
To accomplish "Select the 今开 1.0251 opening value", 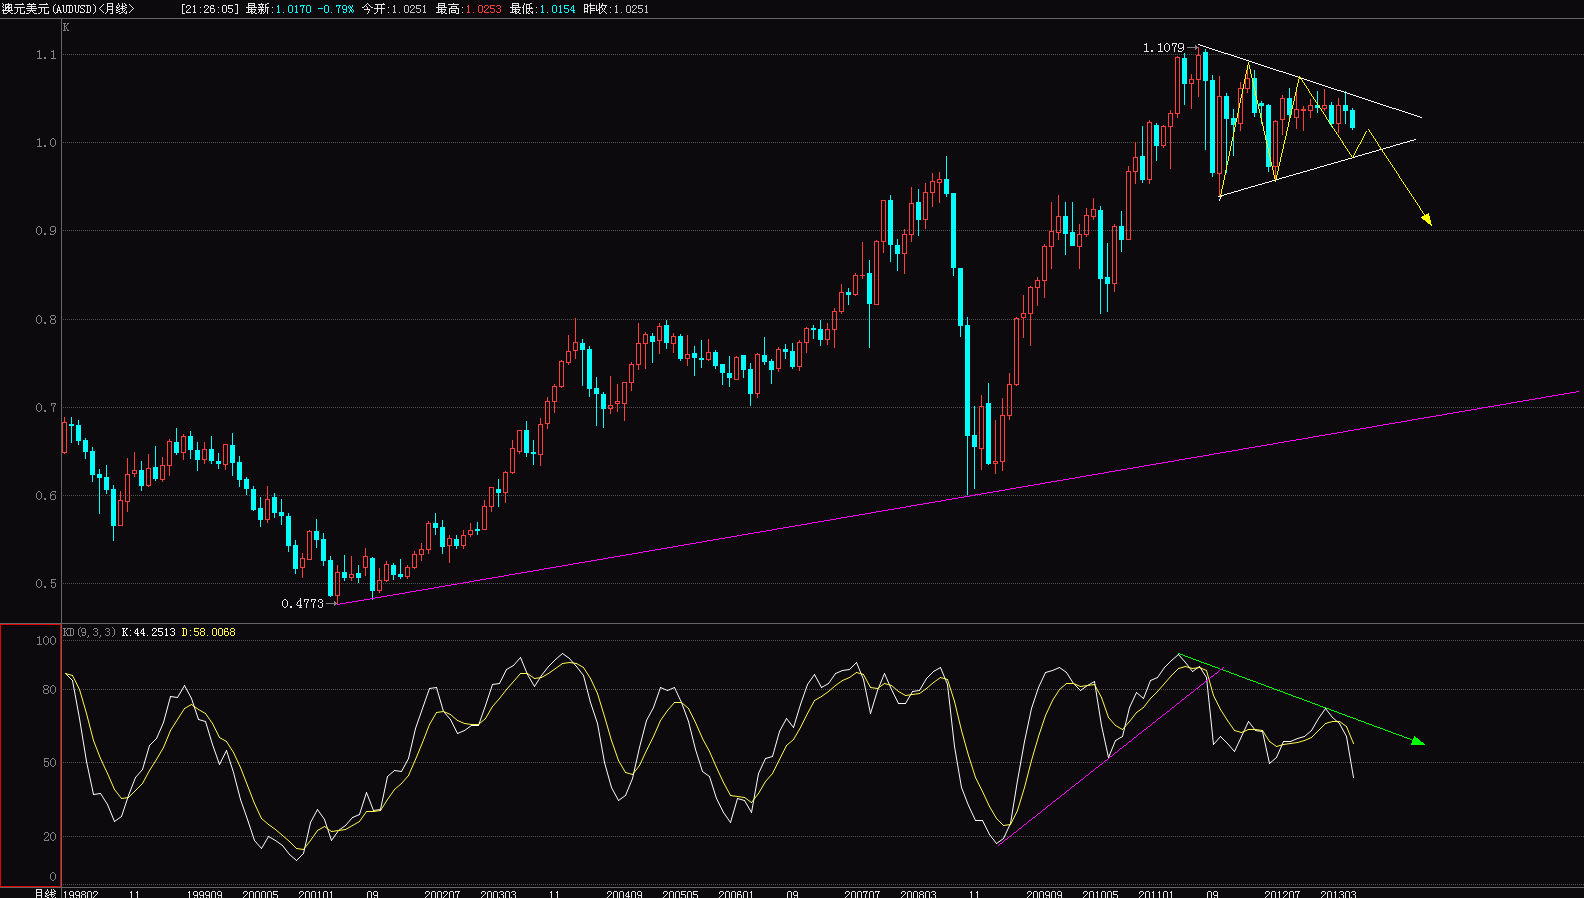I will 394,9.
